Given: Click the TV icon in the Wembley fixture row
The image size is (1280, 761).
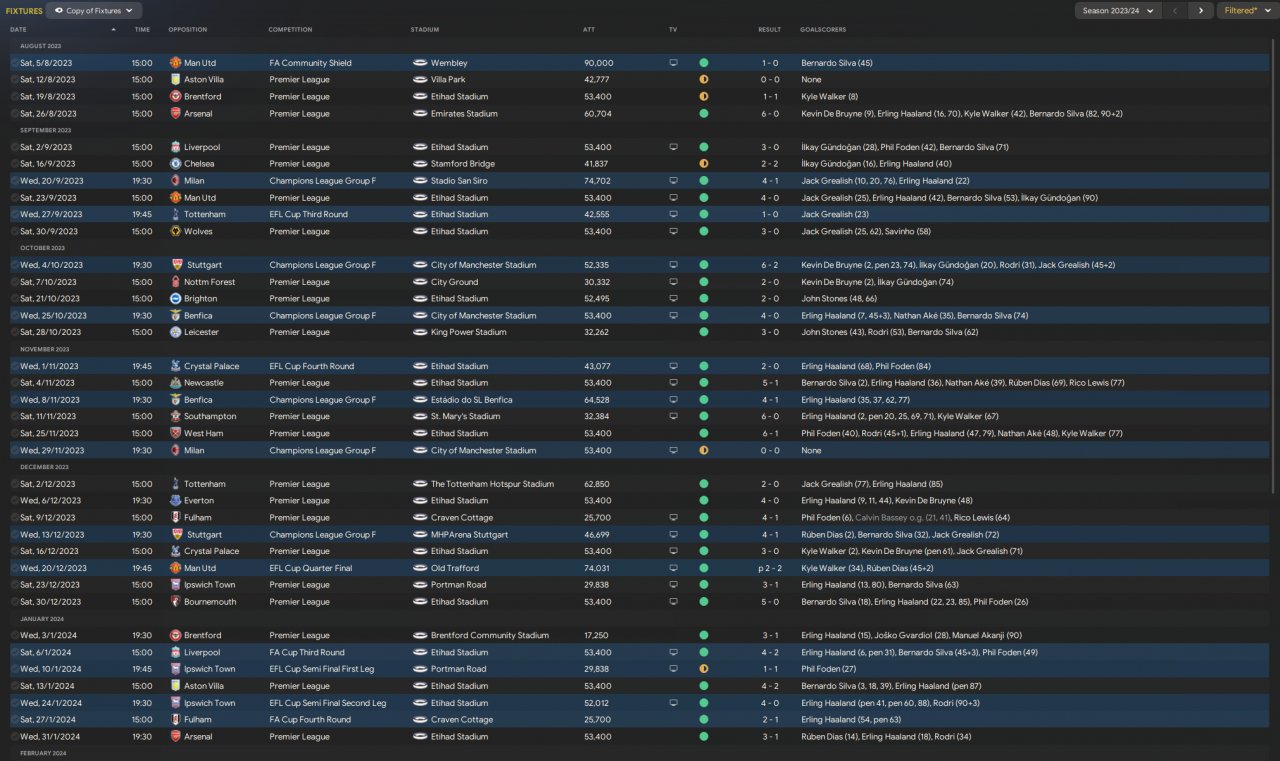Looking at the screenshot, I should [x=673, y=63].
